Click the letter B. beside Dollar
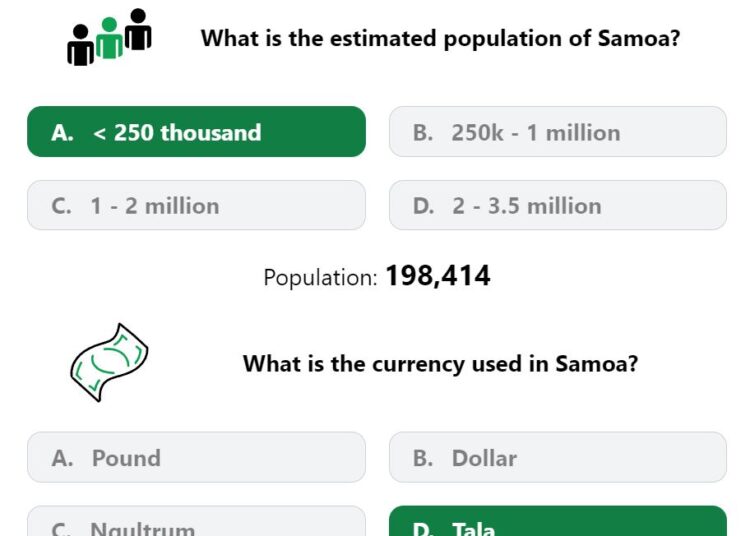This screenshot has height=536, width=750. click(423, 458)
